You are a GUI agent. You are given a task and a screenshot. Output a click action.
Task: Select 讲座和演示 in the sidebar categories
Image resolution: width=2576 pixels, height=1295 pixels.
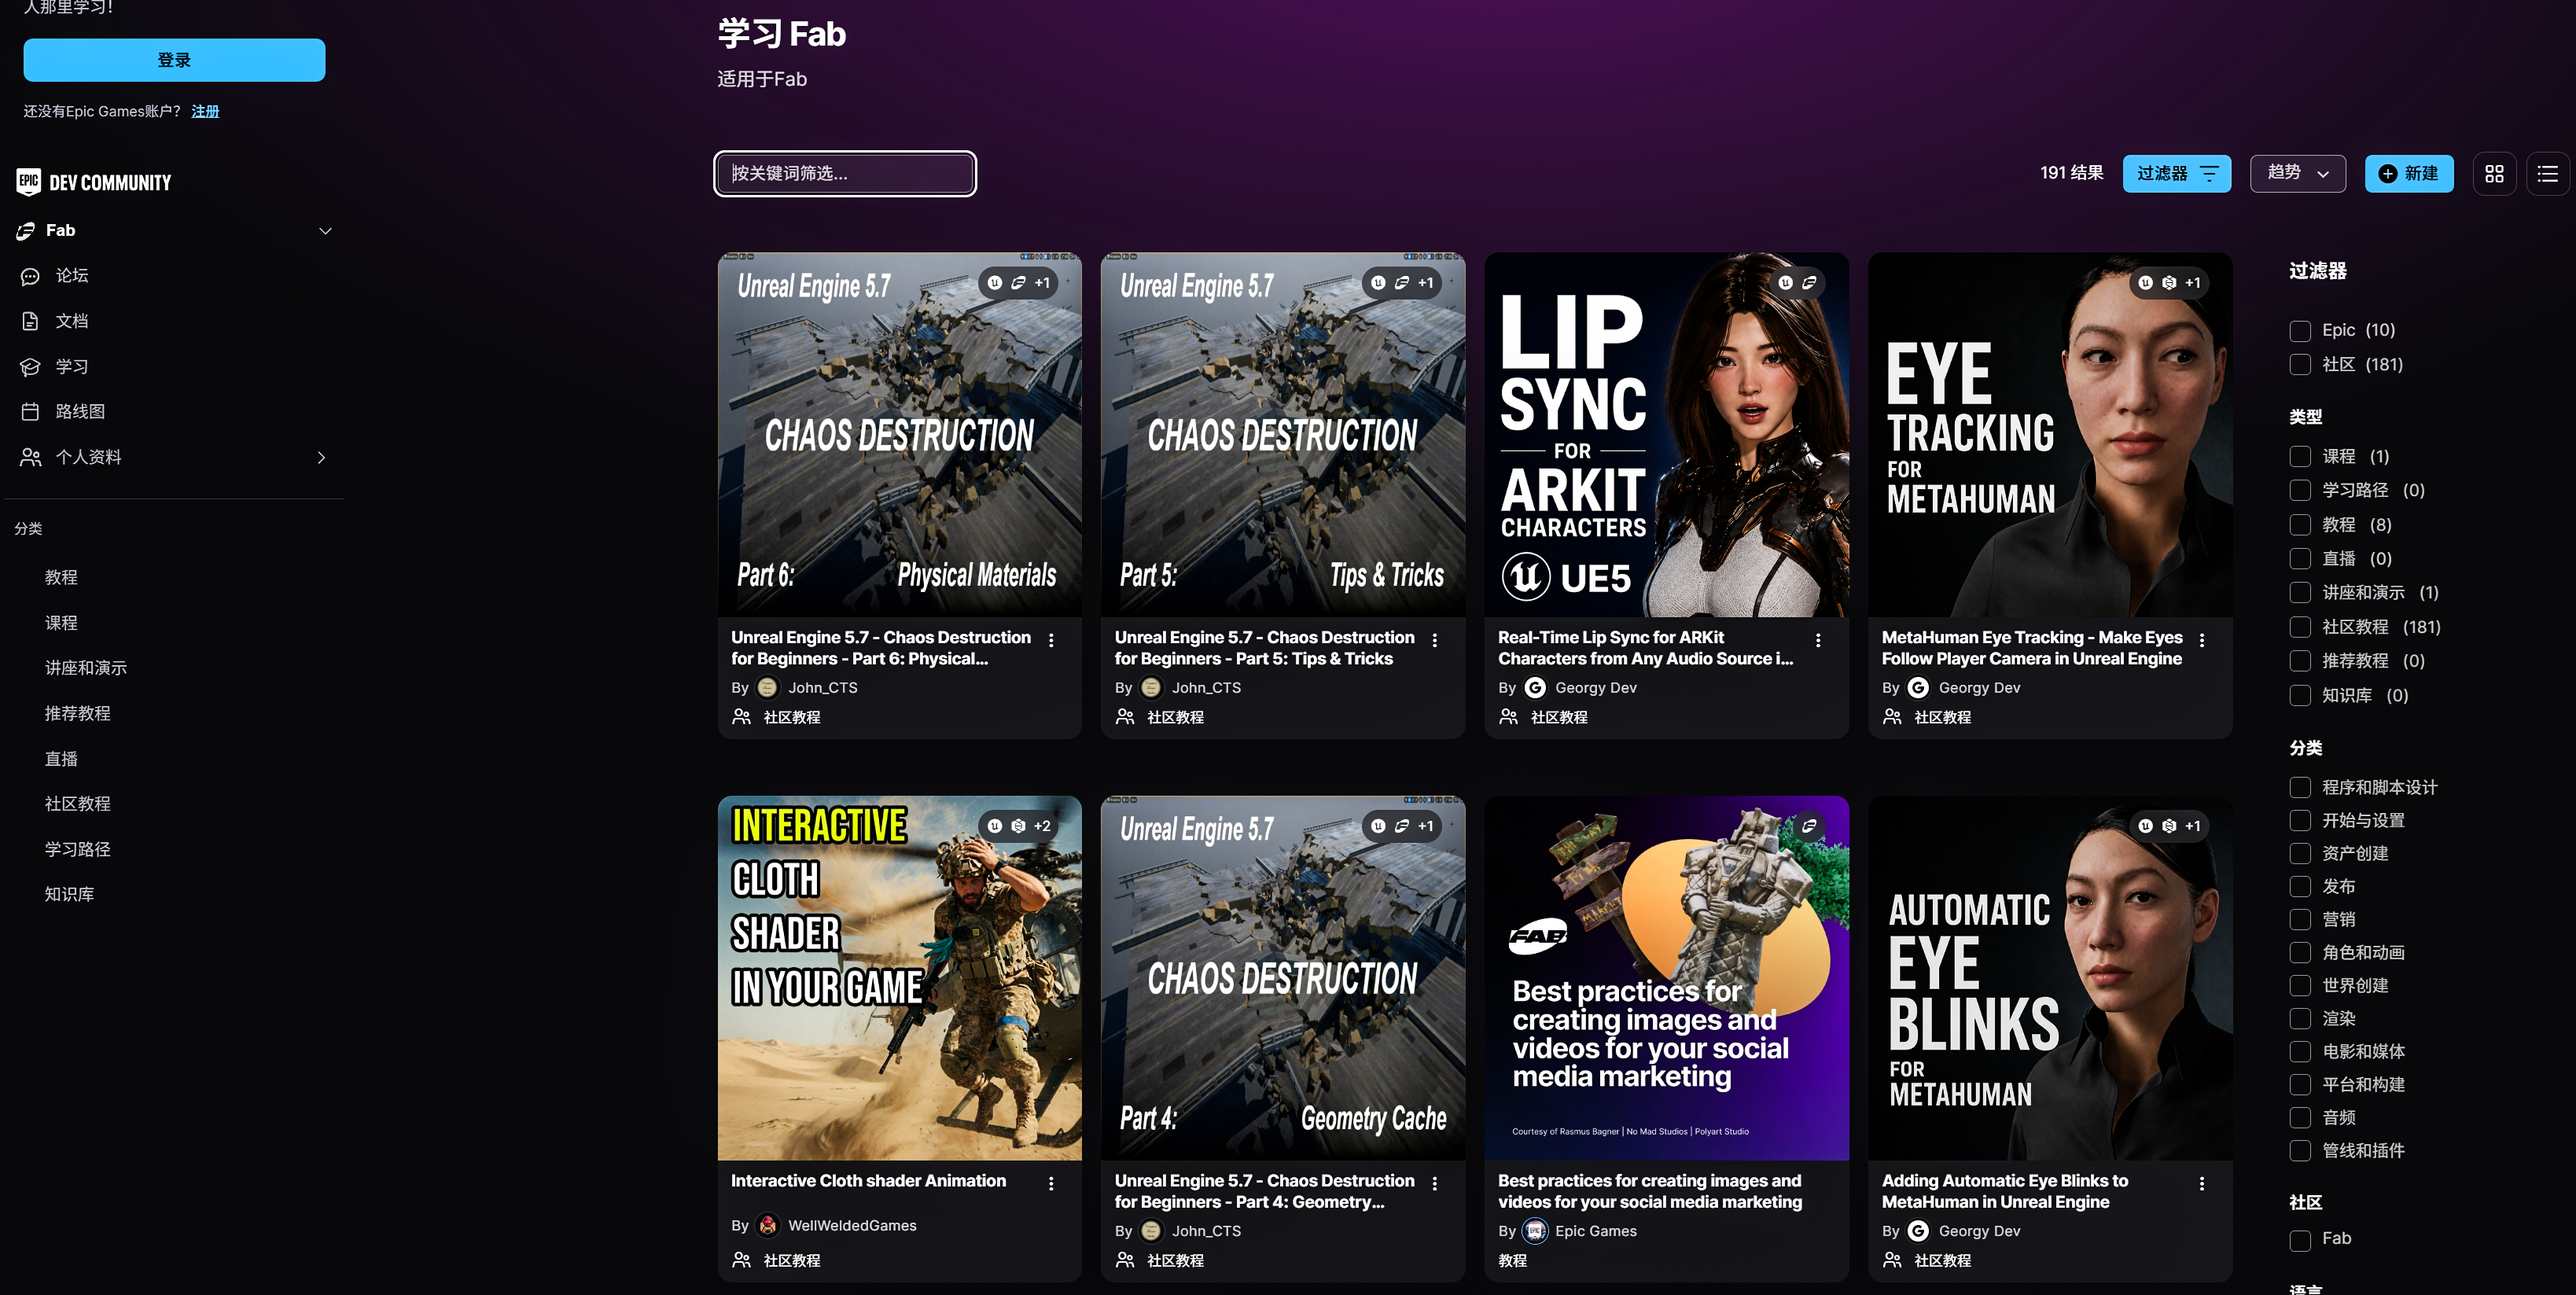pos(86,668)
